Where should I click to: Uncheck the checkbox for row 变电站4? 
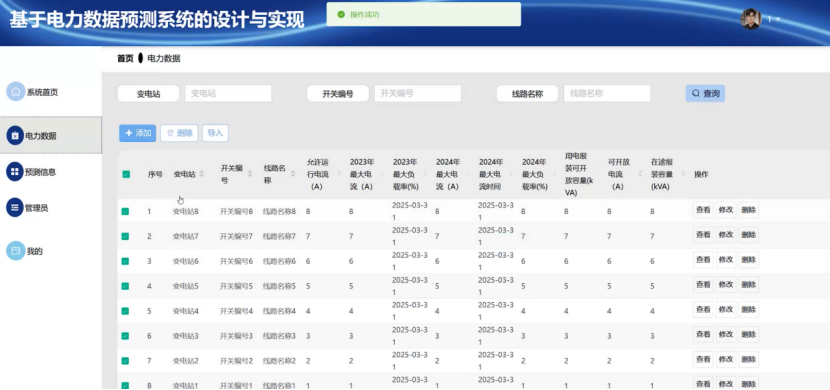pos(125,311)
